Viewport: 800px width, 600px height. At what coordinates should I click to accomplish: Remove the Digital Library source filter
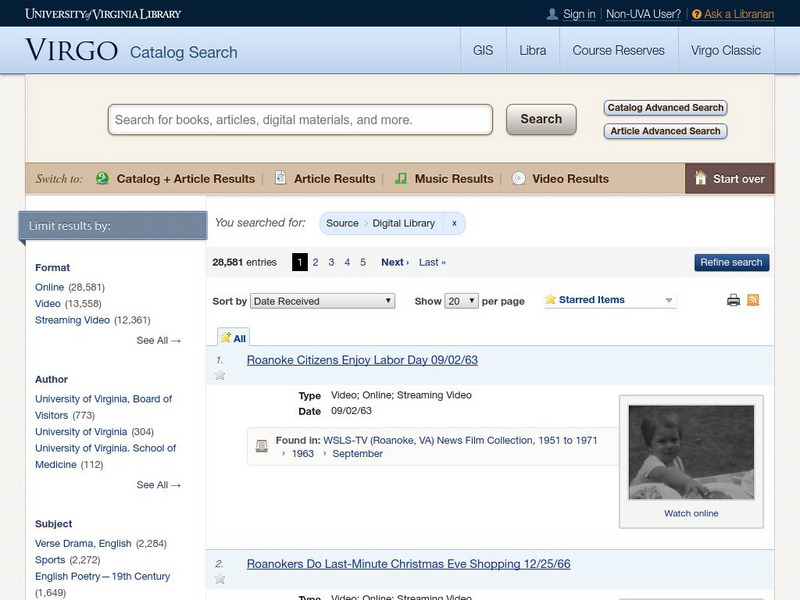click(x=454, y=223)
